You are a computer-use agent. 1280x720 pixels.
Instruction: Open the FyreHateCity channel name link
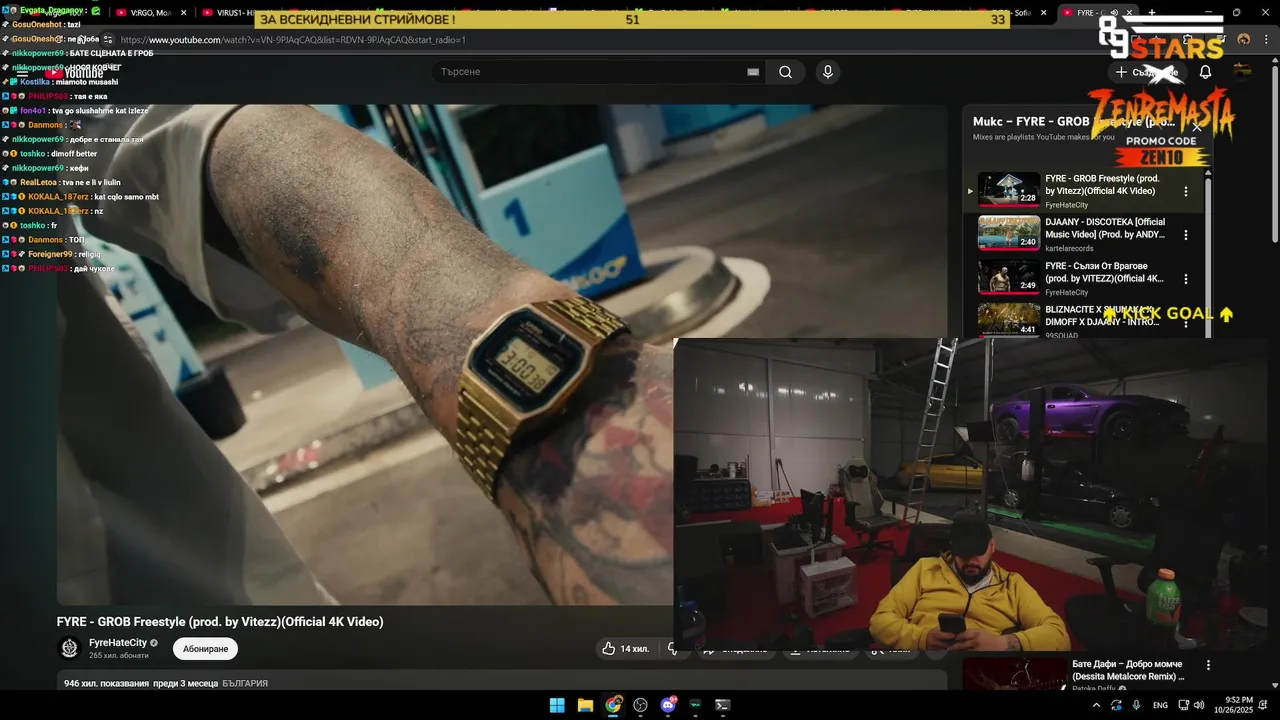pyautogui.click(x=118, y=642)
